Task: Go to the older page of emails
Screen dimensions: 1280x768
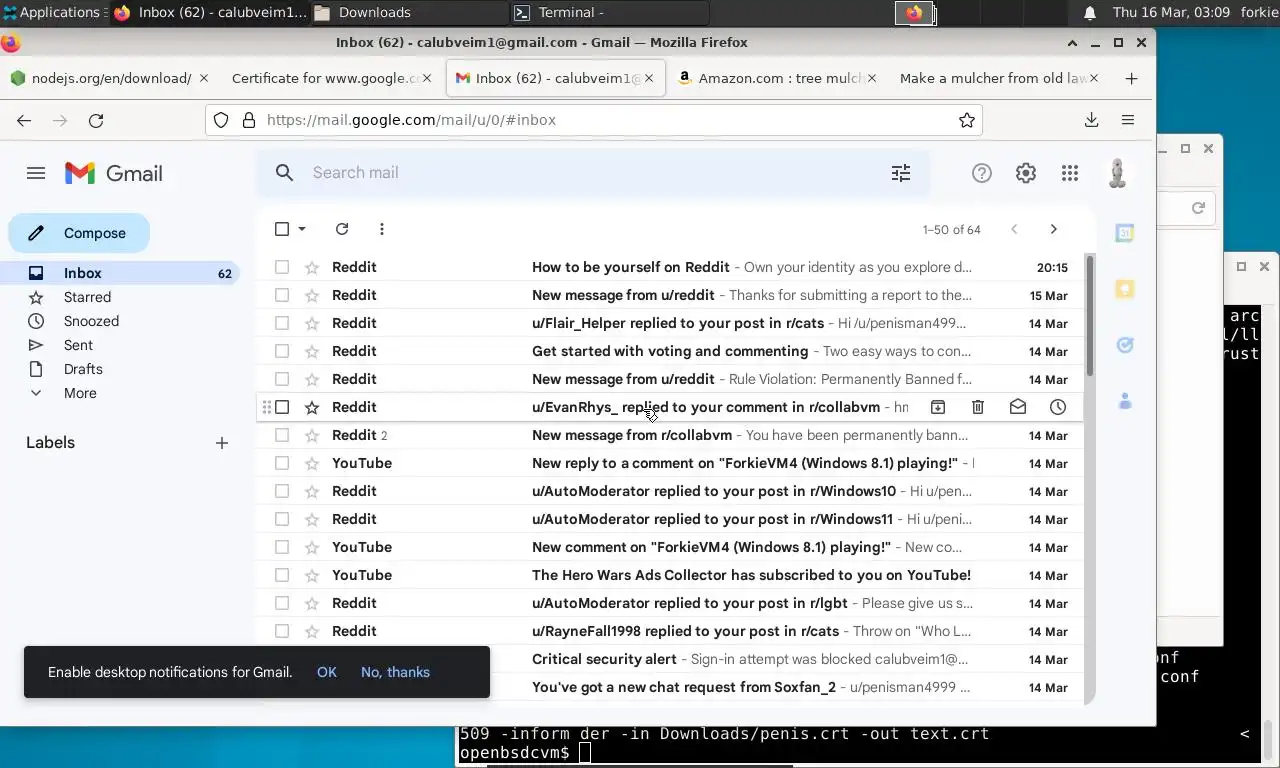Action: tap(1053, 229)
